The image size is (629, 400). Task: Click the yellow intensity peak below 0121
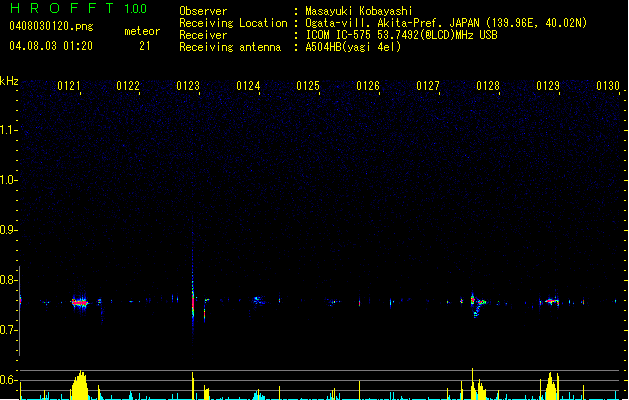click(80, 385)
